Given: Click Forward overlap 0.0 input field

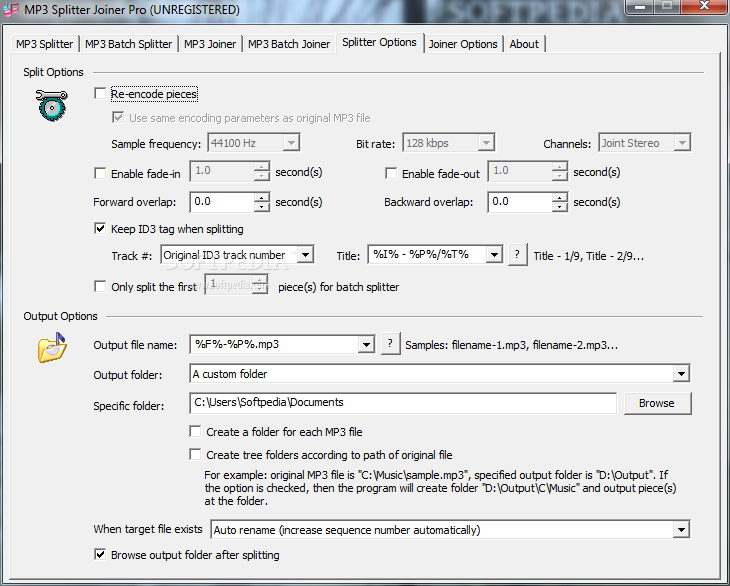Looking at the screenshot, I should [x=222, y=202].
